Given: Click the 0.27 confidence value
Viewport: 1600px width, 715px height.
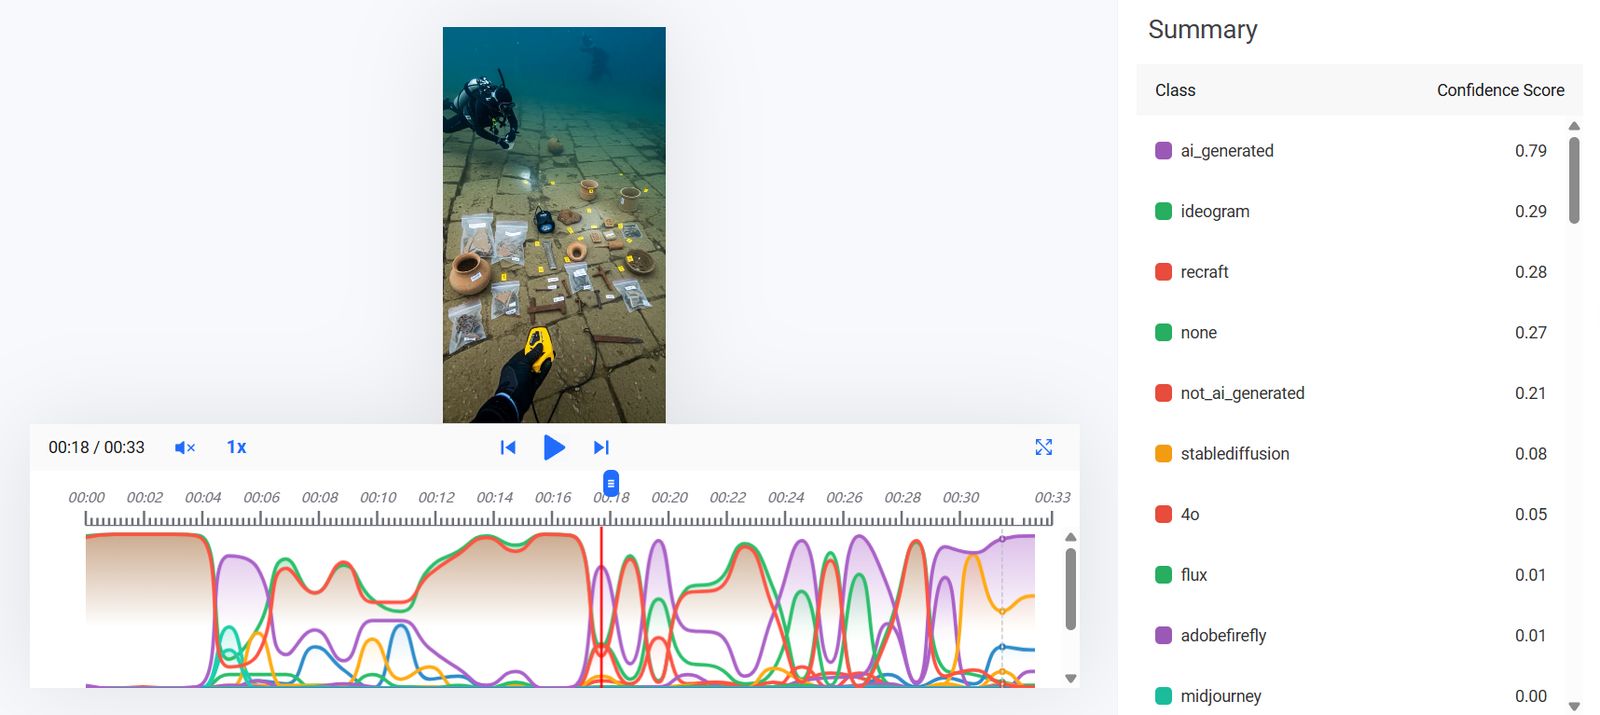Looking at the screenshot, I should click(1530, 332).
